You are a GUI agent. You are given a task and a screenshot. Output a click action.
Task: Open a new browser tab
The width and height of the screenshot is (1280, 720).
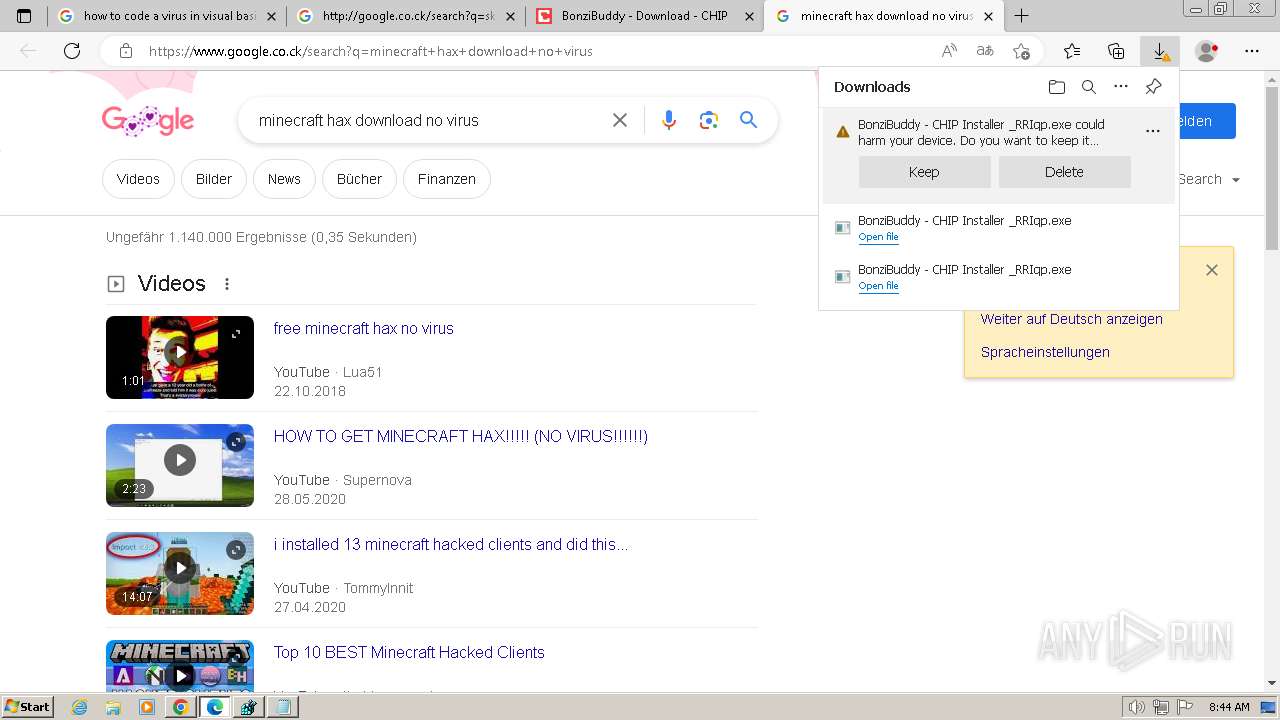point(1021,16)
